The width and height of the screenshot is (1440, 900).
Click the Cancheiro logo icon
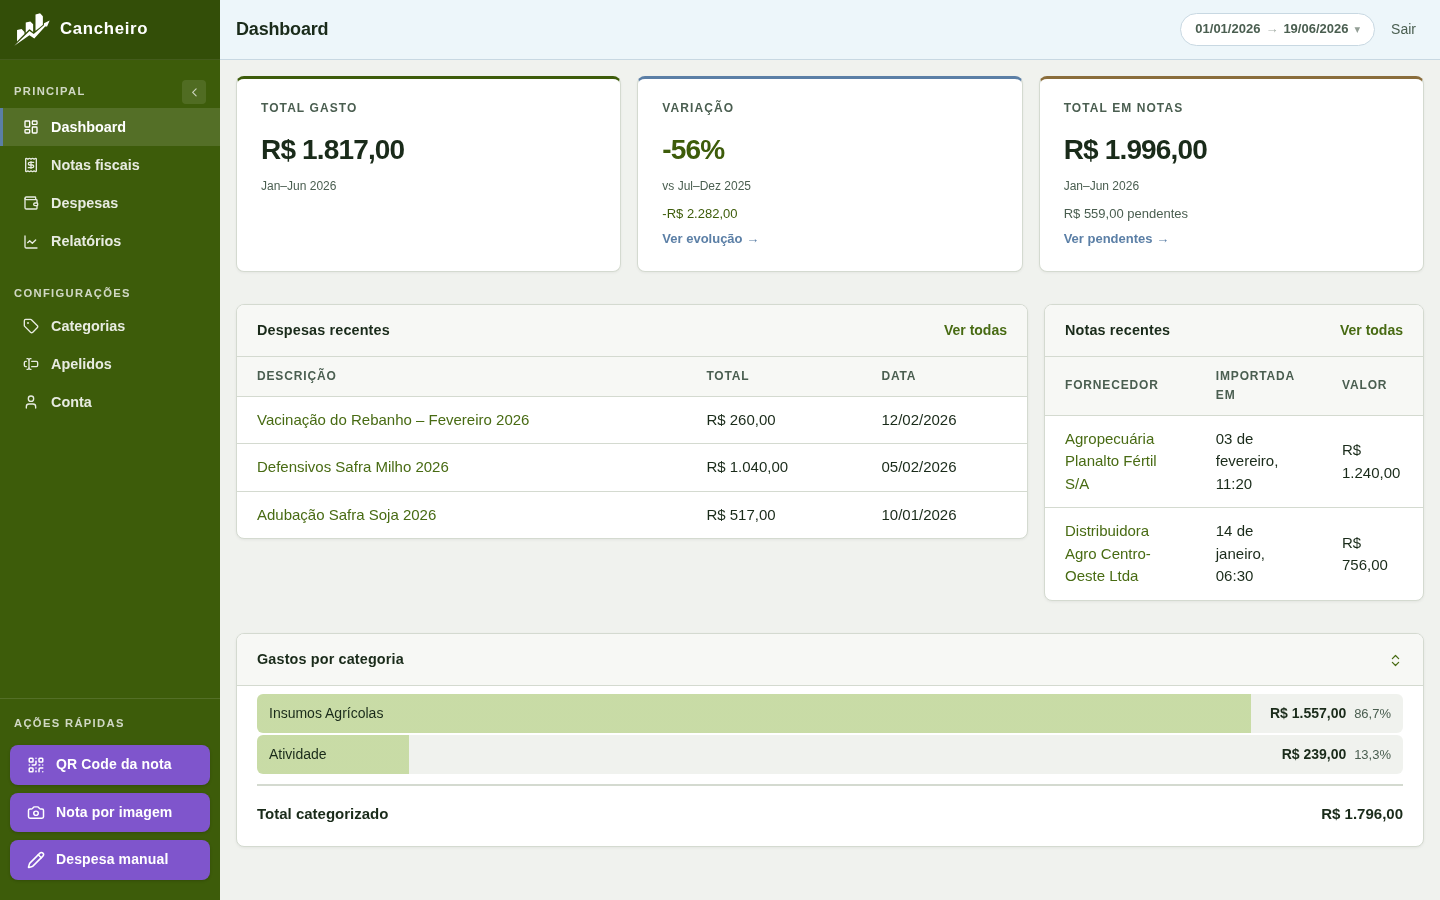pos(32,29)
